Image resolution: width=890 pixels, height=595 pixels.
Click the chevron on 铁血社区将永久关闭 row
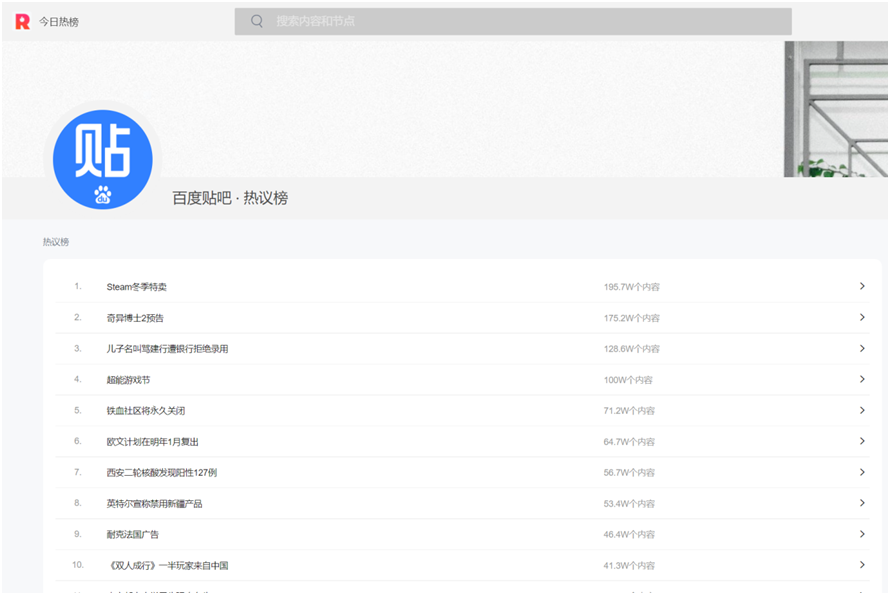862,410
